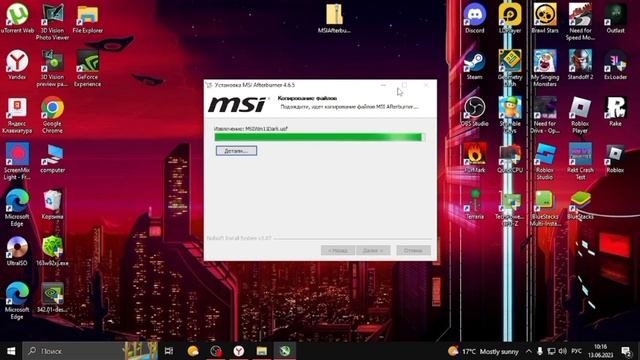Open the 3D Vision Photo Viewer shortcut
This screenshot has width=640, height=360.
point(52,22)
